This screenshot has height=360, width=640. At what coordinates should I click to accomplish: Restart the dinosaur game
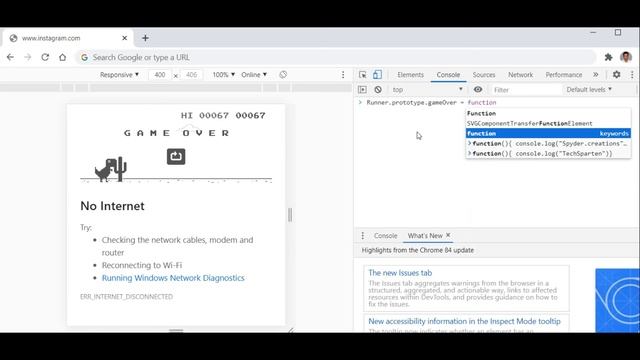click(x=176, y=156)
